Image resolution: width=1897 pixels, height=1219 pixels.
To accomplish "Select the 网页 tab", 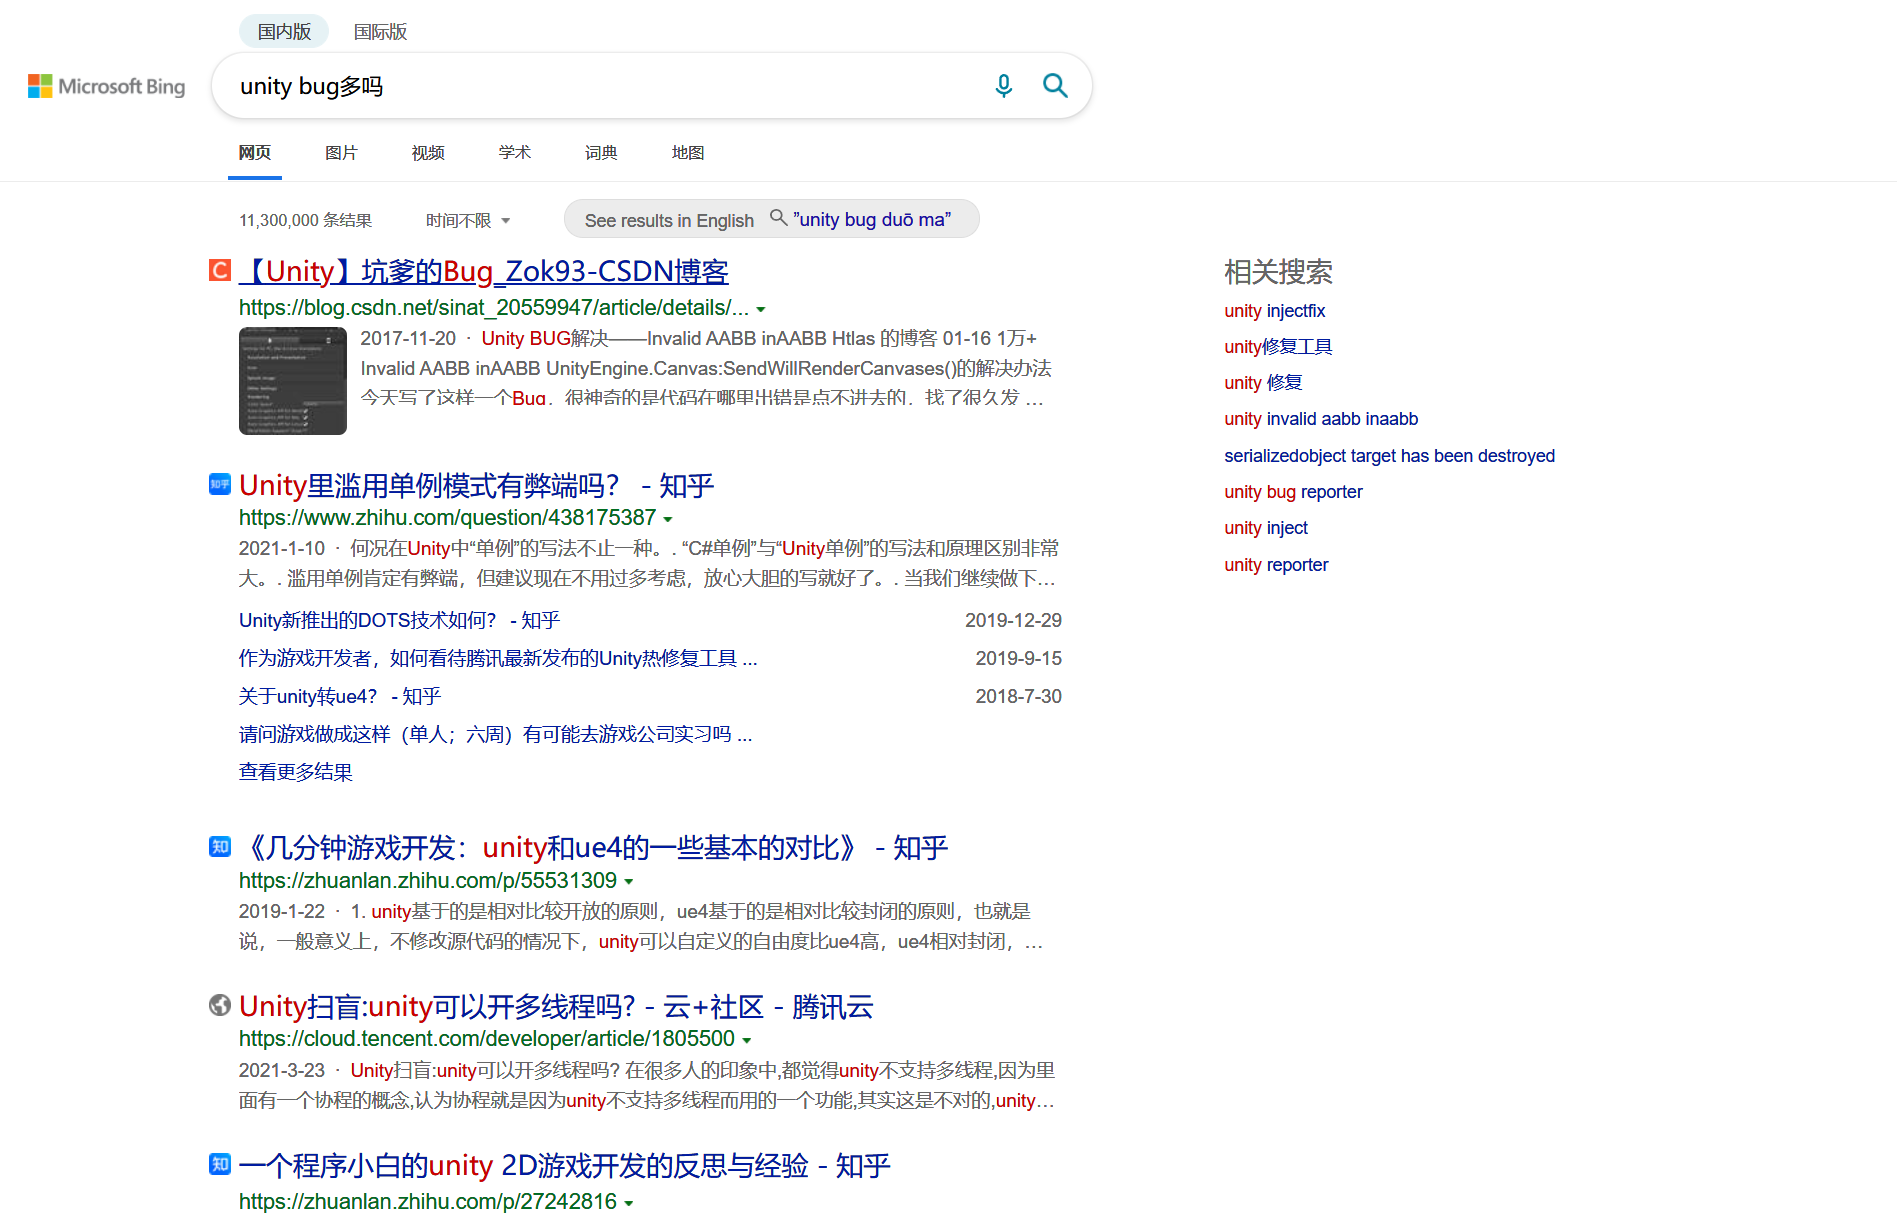I will pos(255,152).
